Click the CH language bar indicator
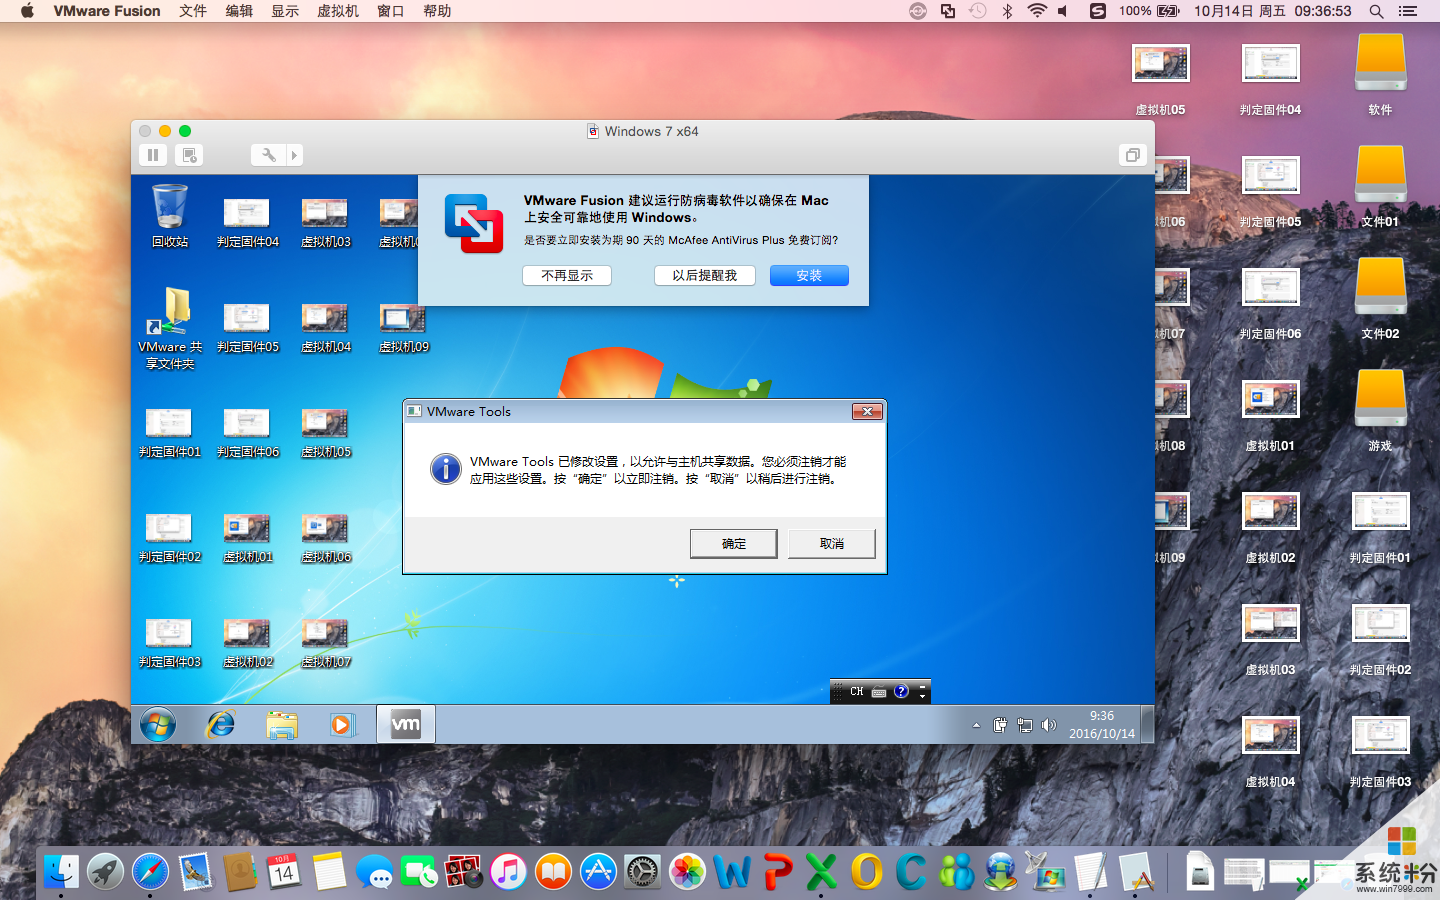The height and width of the screenshot is (900, 1440). coord(857,692)
